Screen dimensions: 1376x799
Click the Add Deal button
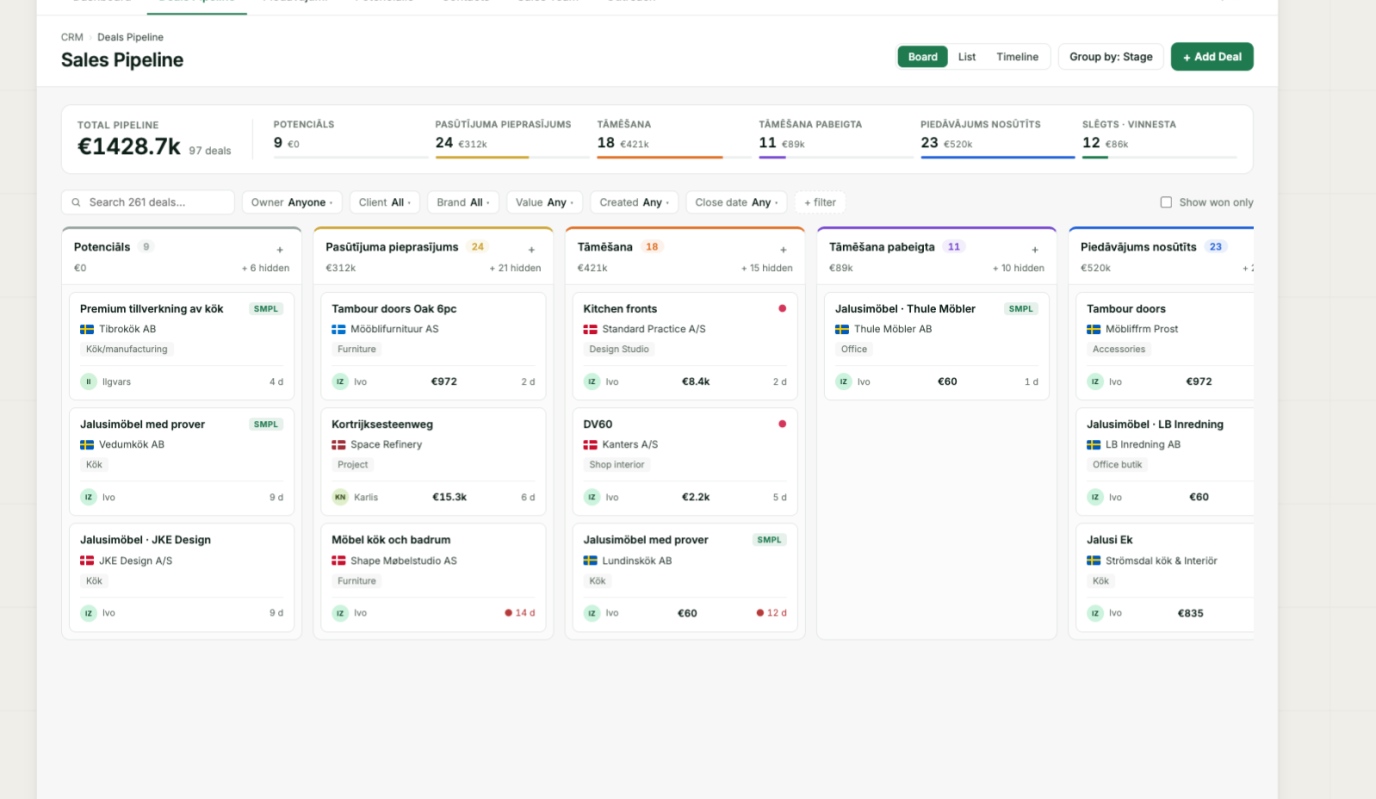(1212, 57)
